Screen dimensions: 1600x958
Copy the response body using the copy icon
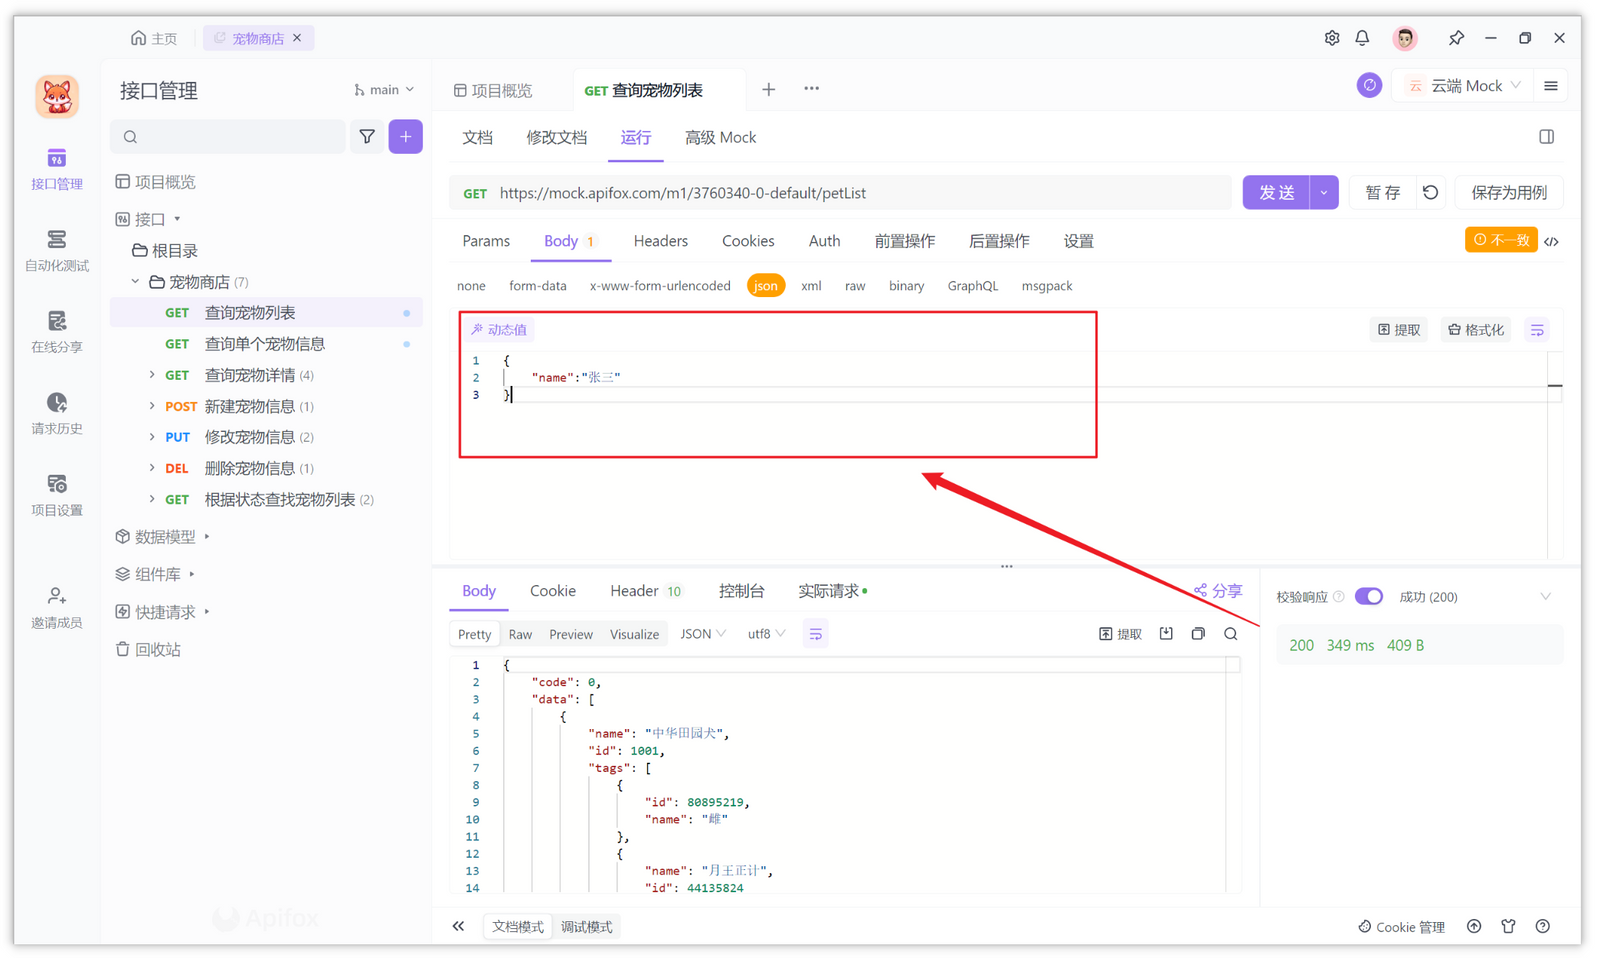1197,633
